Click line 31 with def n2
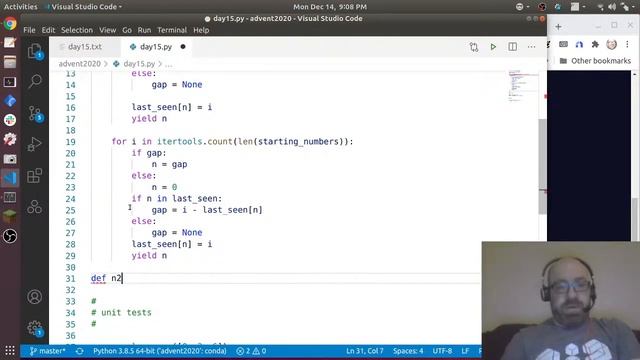The image size is (640, 360). pyautogui.click(x=106, y=278)
